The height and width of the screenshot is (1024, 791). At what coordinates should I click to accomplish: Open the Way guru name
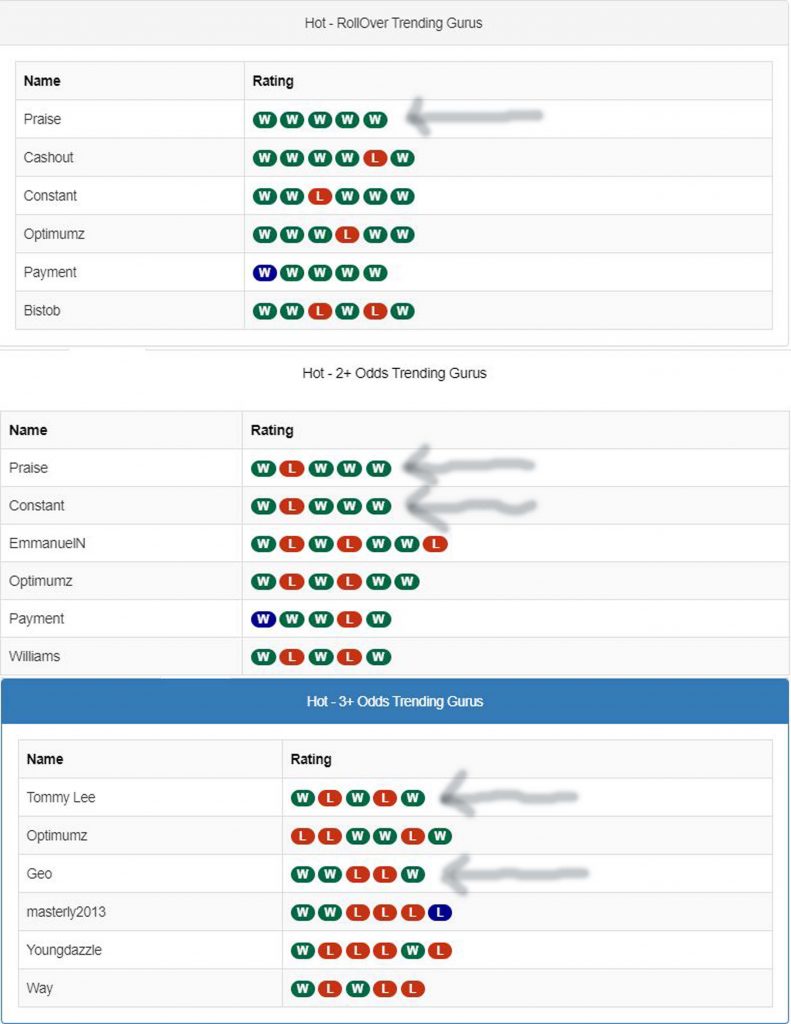click(x=40, y=989)
